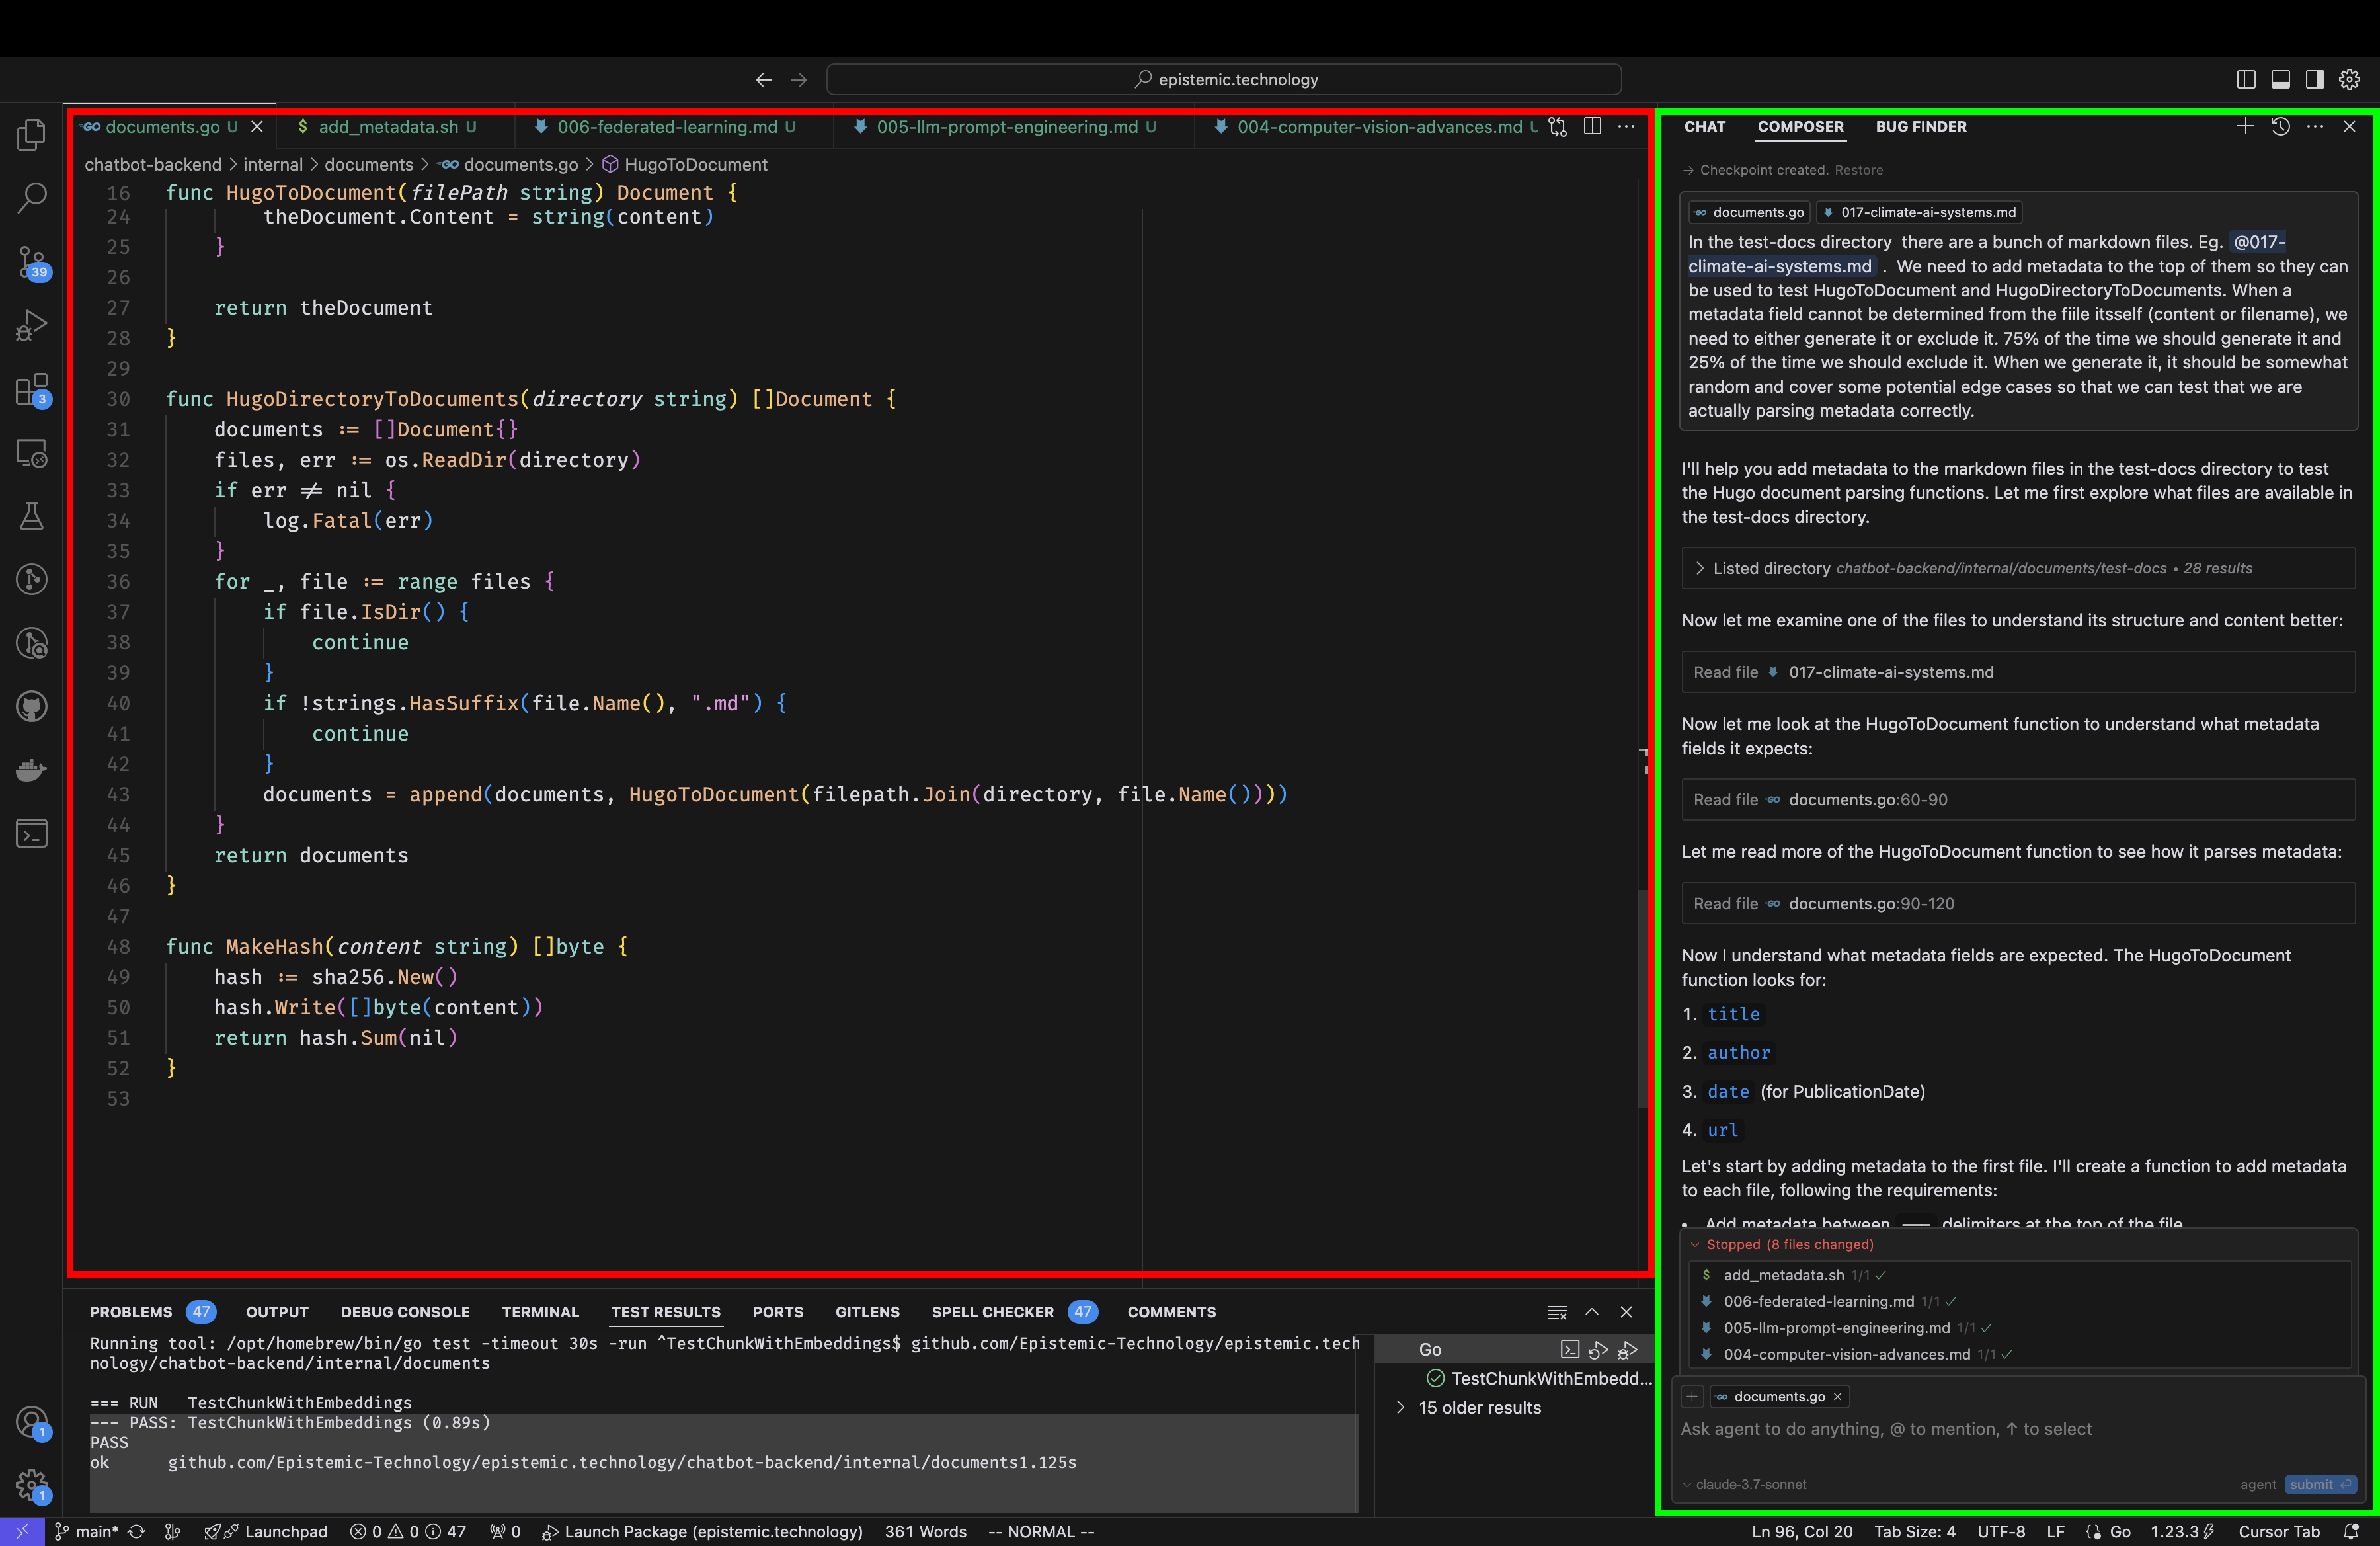Open Extensions view with badge 3
Image resolution: width=2380 pixels, height=1546 pixels.
[x=32, y=390]
